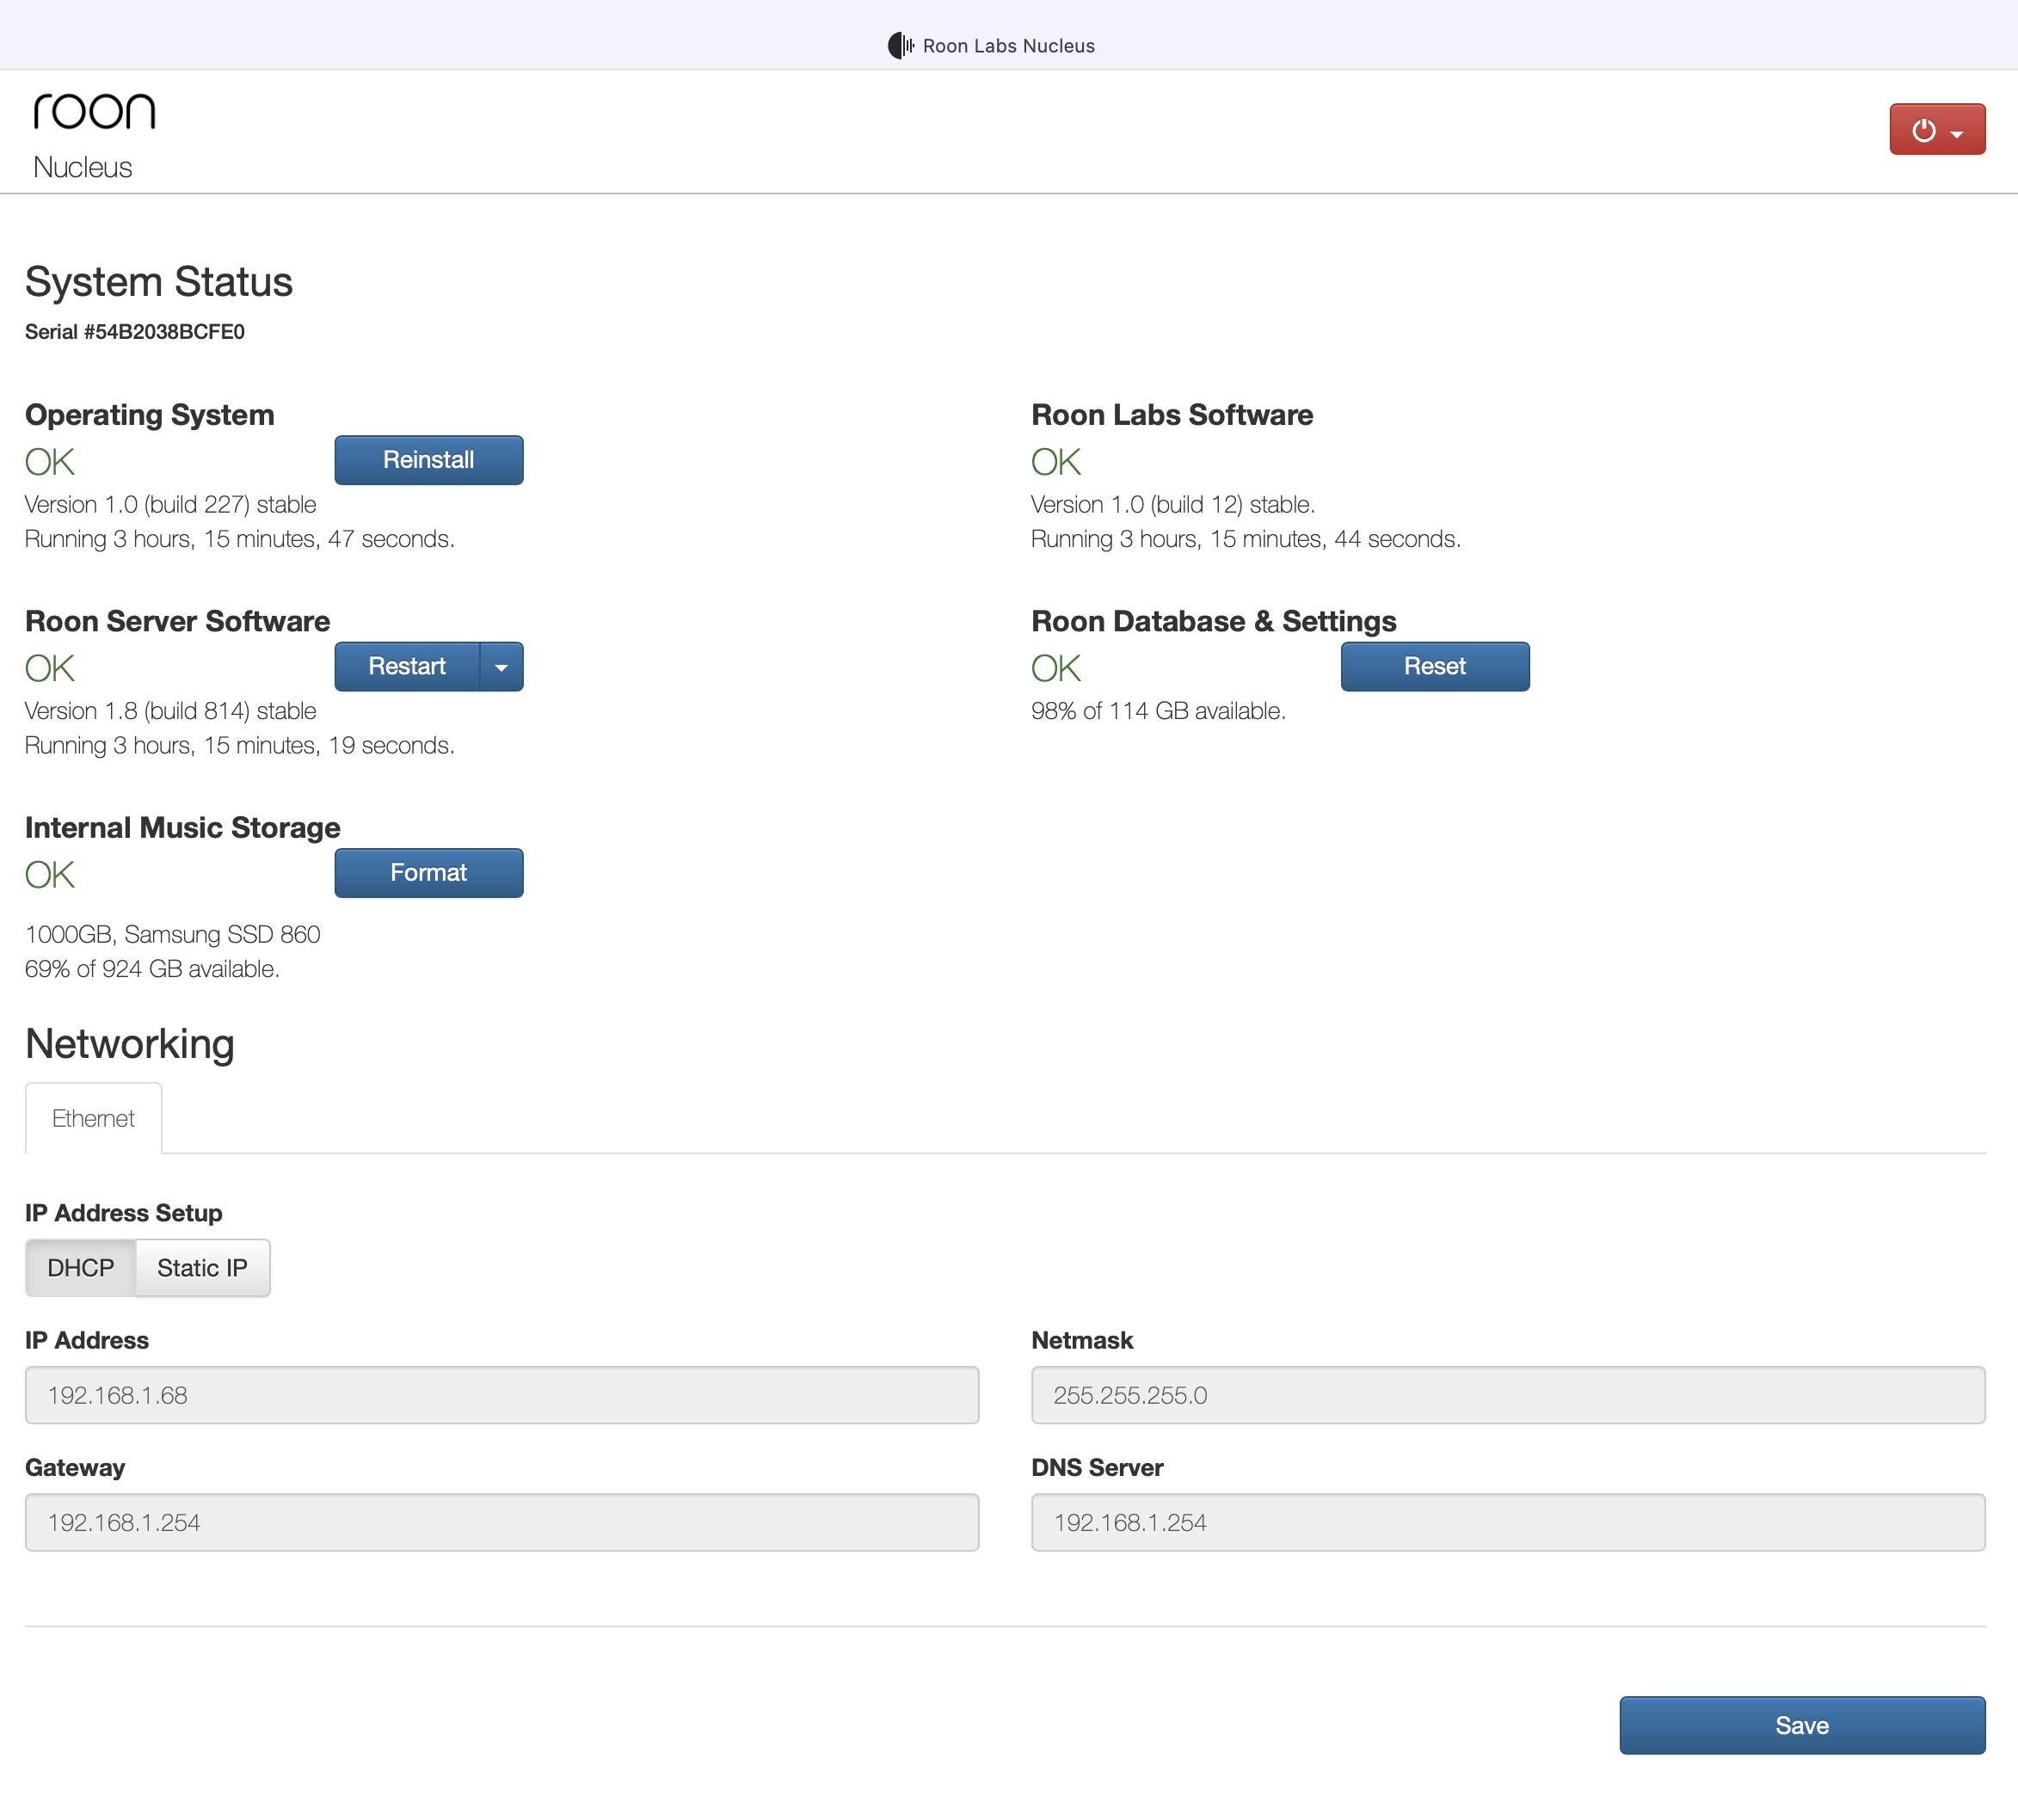Click "Version 1.0 (build 227) stable" text

(171, 505)
